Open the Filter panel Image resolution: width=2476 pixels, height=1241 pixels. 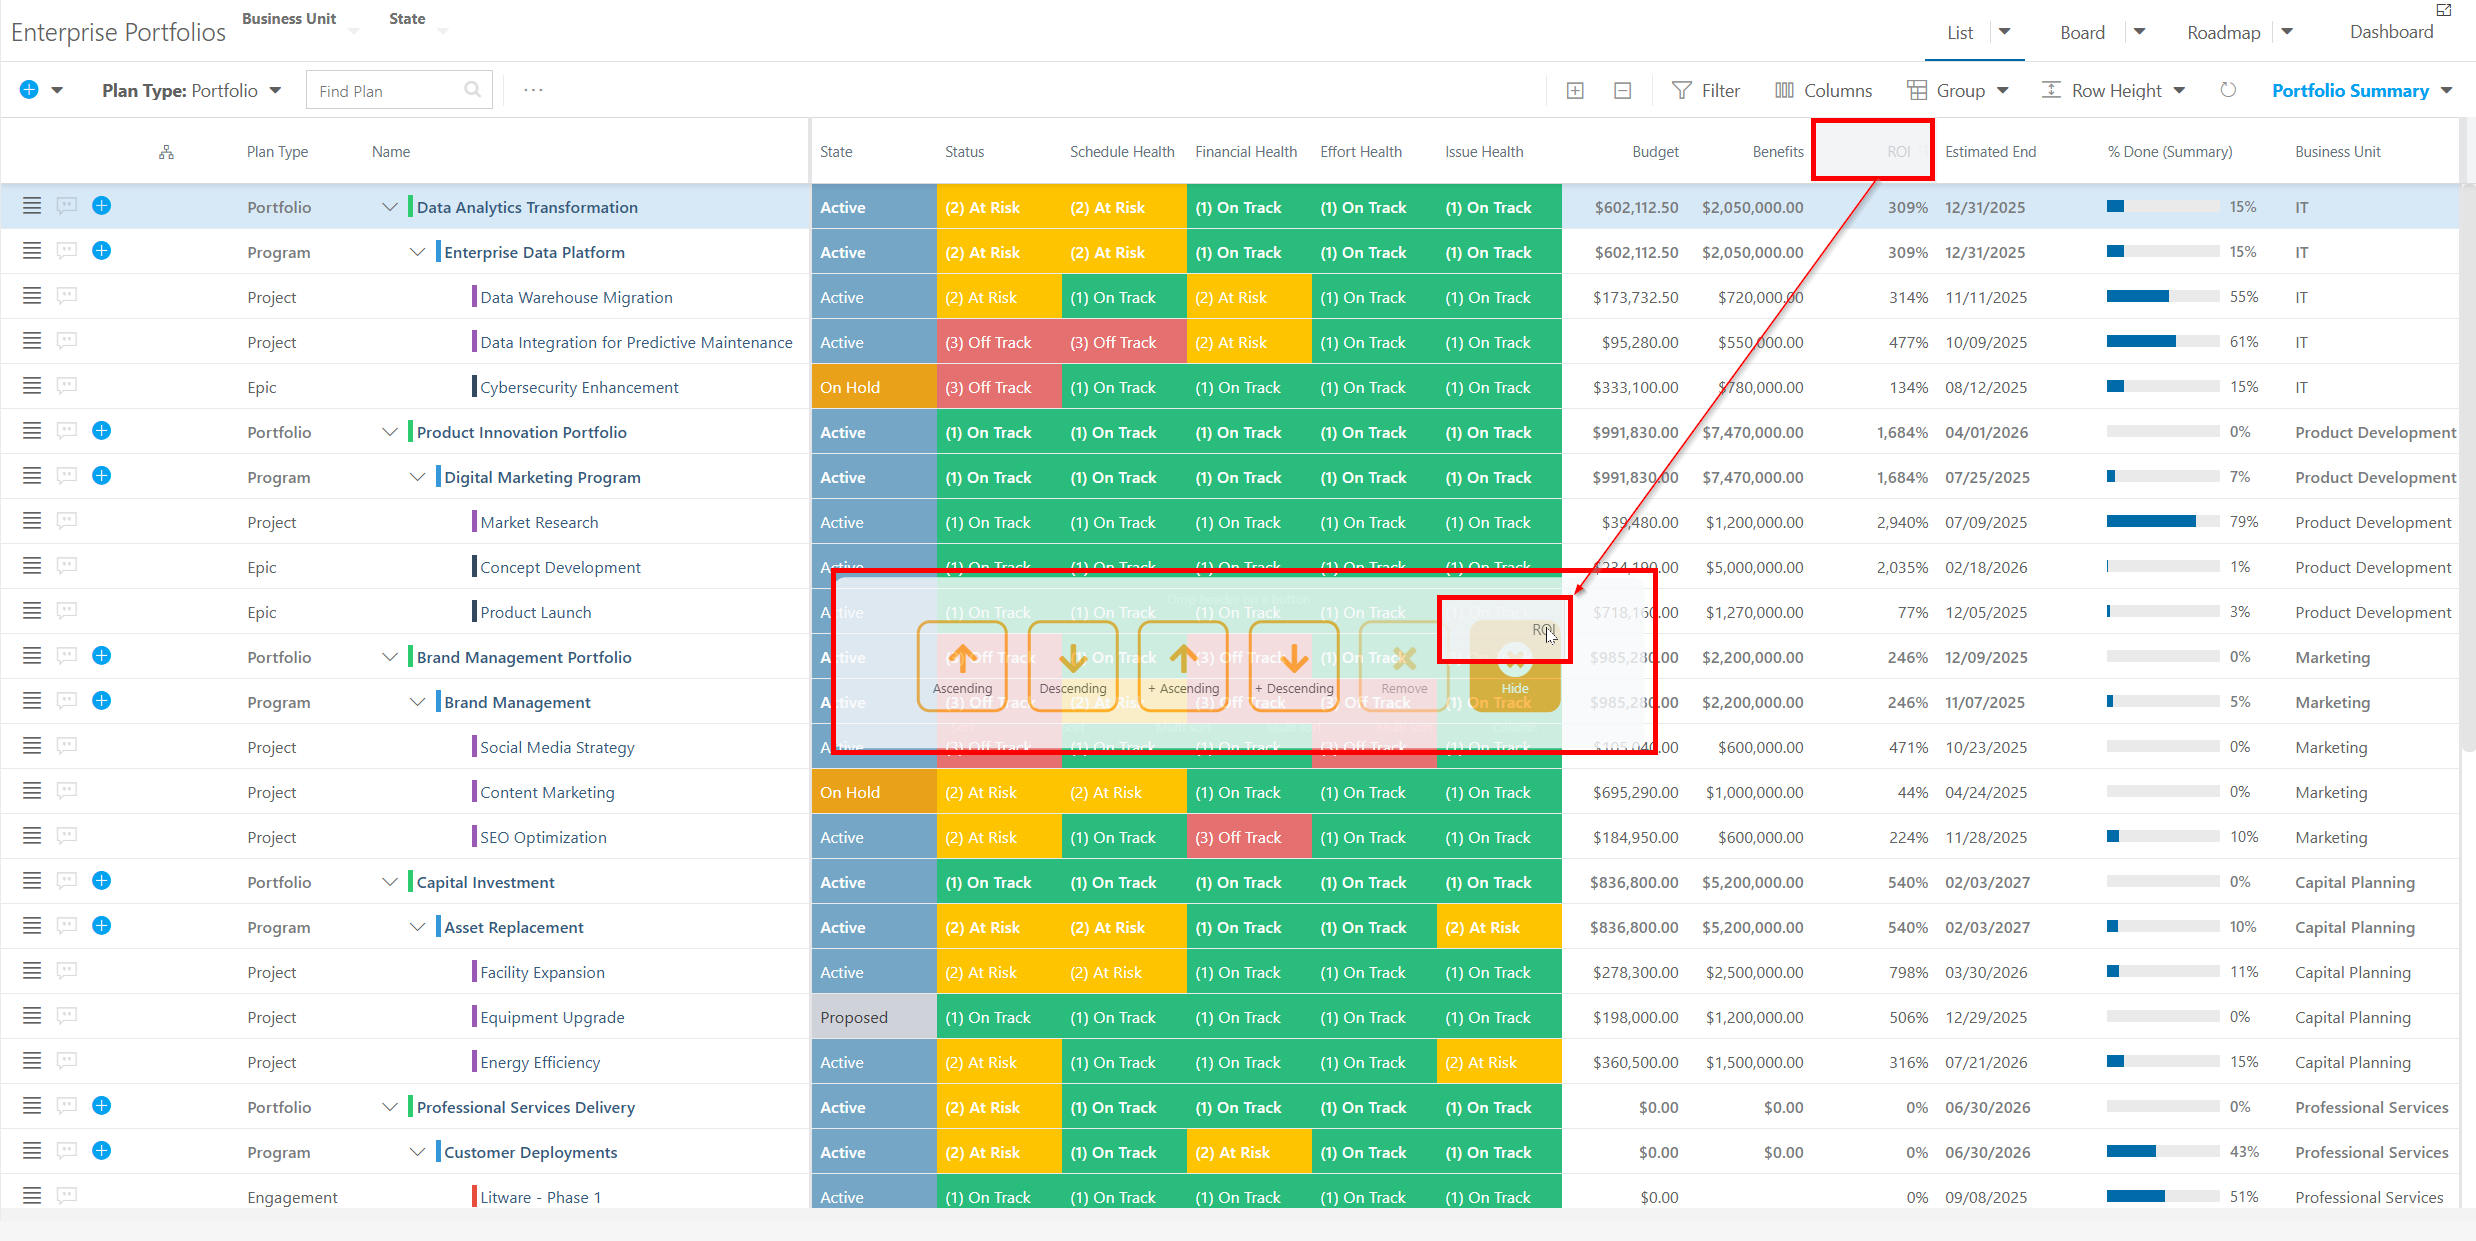click(x=1706, y=91)
